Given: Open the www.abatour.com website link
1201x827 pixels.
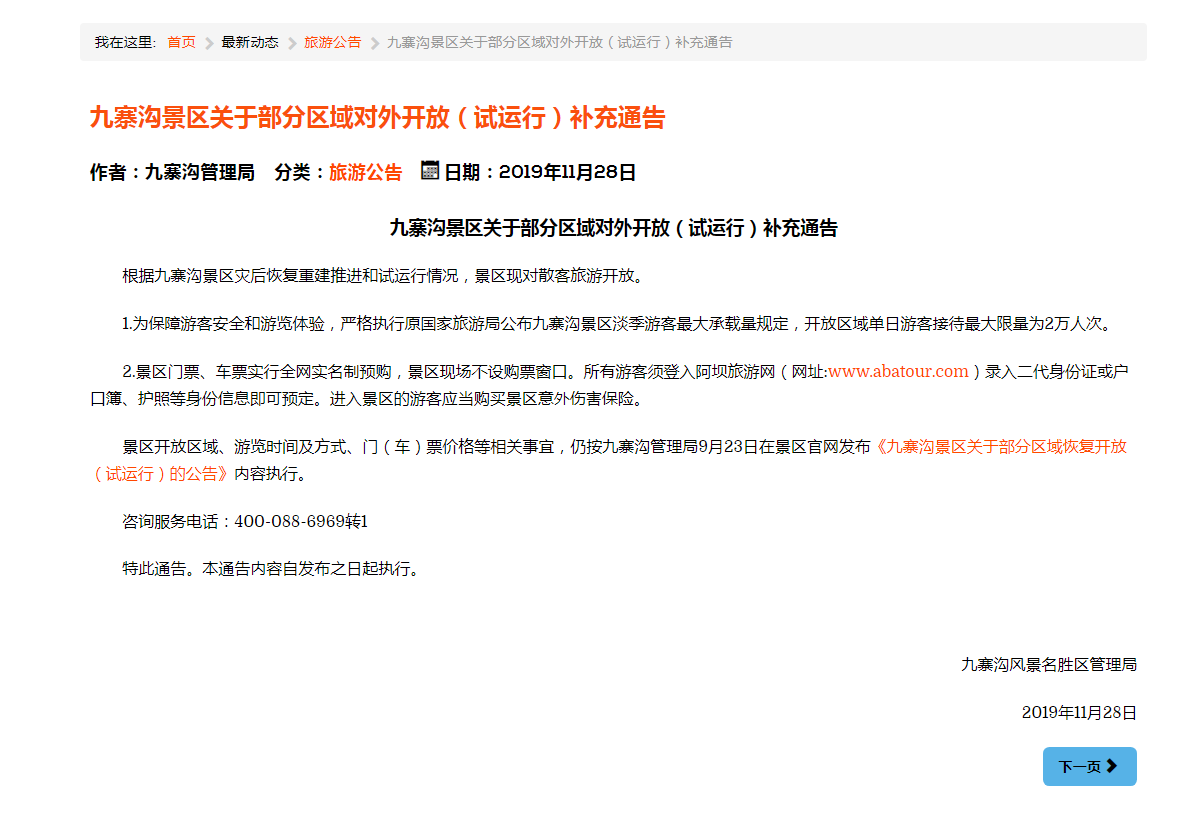Looking at the screenshot, I should (x=898, y=371).
